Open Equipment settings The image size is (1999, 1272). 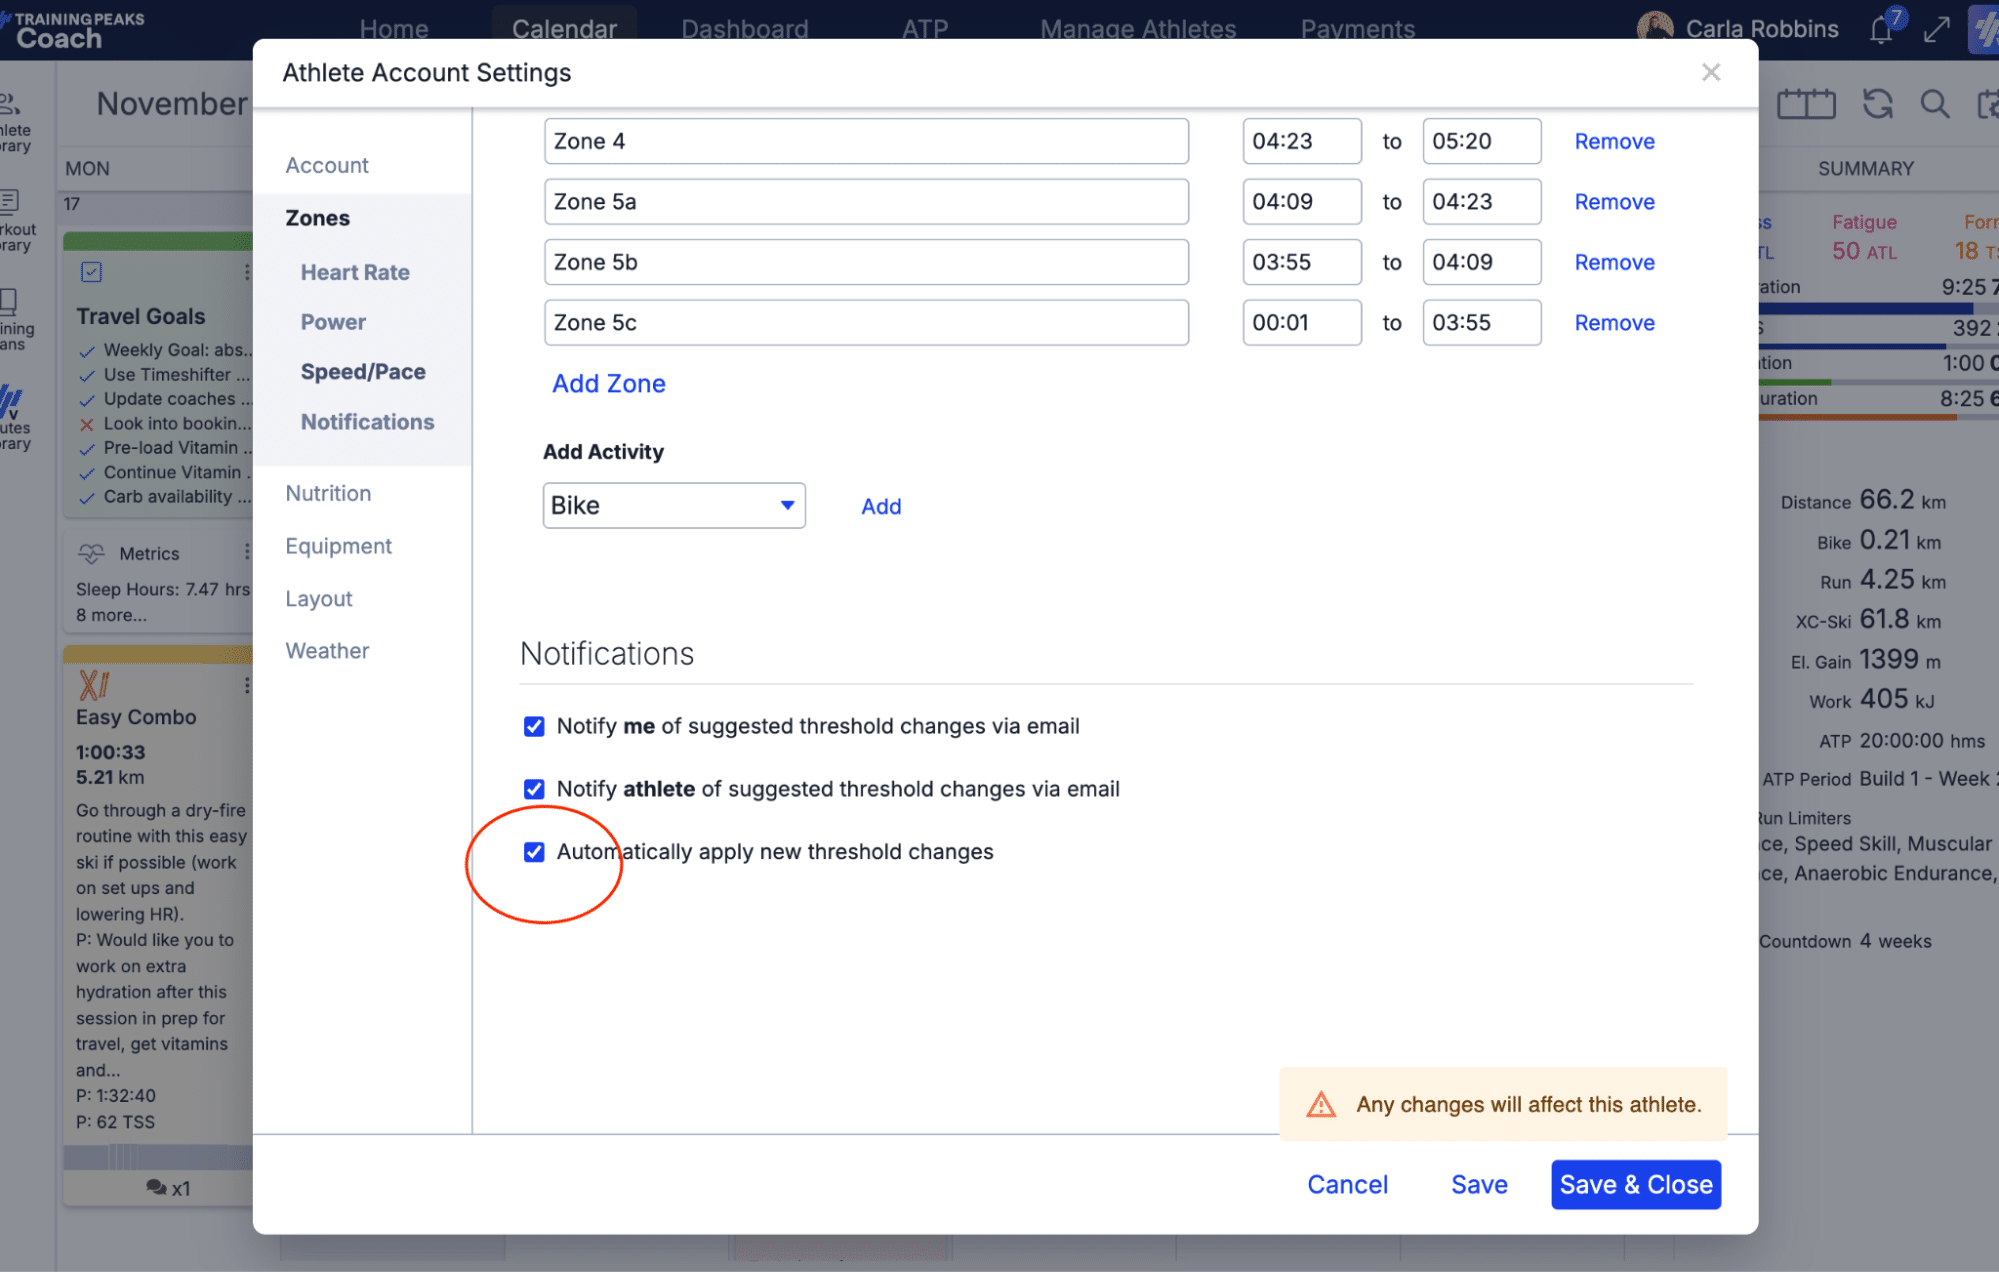point(338,546)
